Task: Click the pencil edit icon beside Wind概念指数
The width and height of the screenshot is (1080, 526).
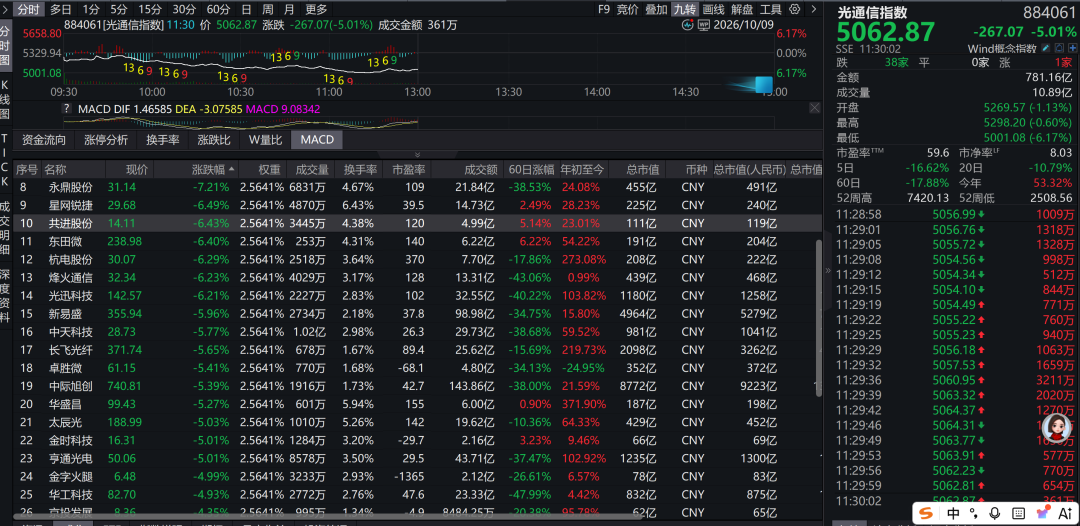Action: click(x=1046, y=48)
